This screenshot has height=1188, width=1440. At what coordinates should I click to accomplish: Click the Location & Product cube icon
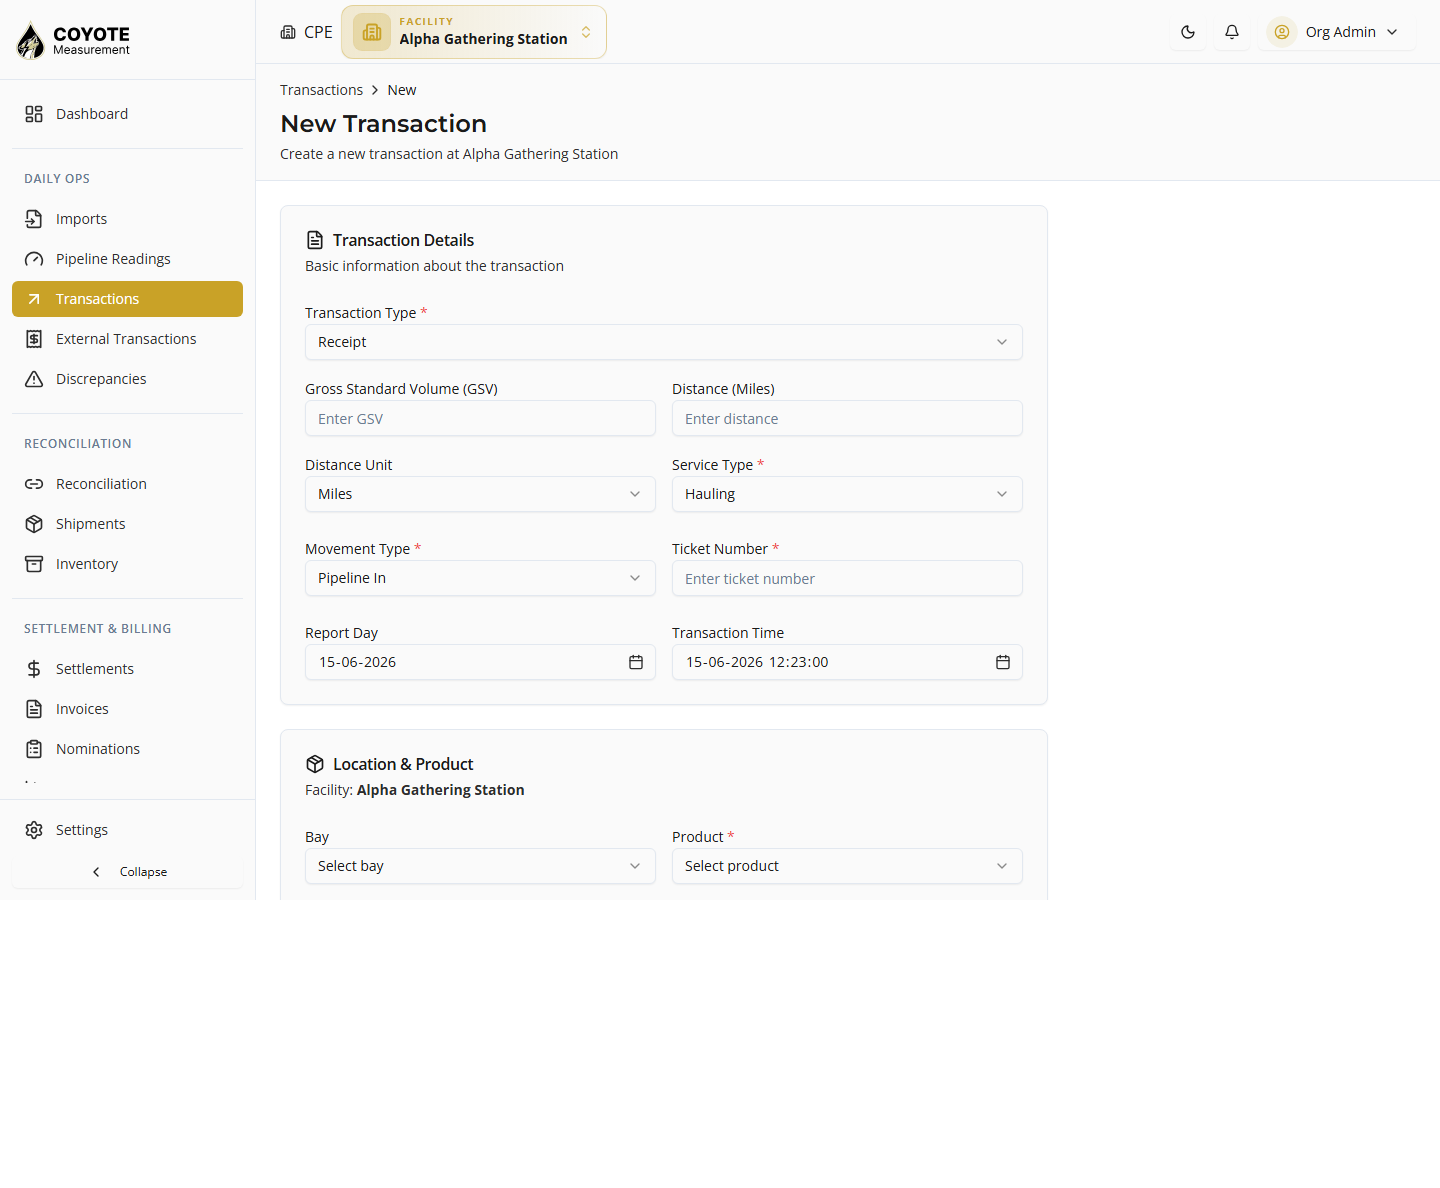pos(315,764)
